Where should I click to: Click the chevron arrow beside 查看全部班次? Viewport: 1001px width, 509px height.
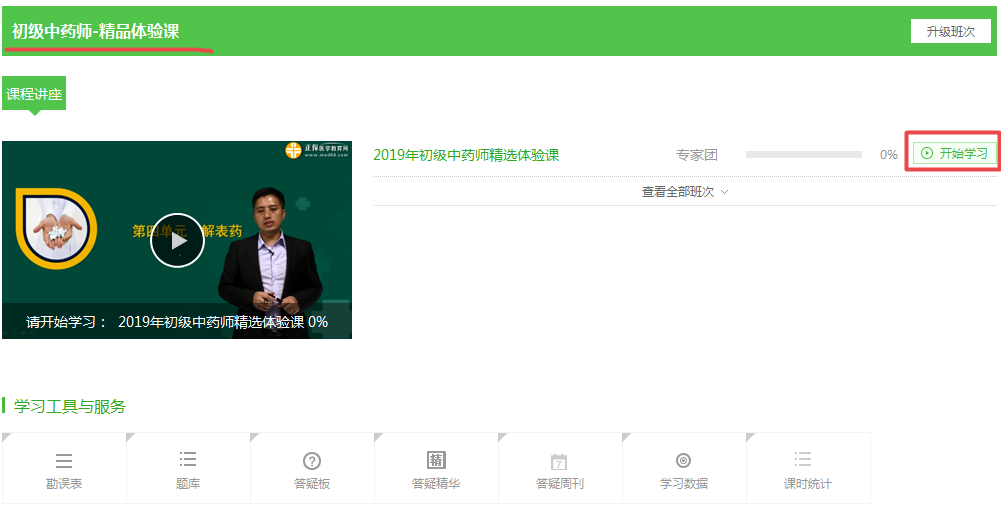725,191
